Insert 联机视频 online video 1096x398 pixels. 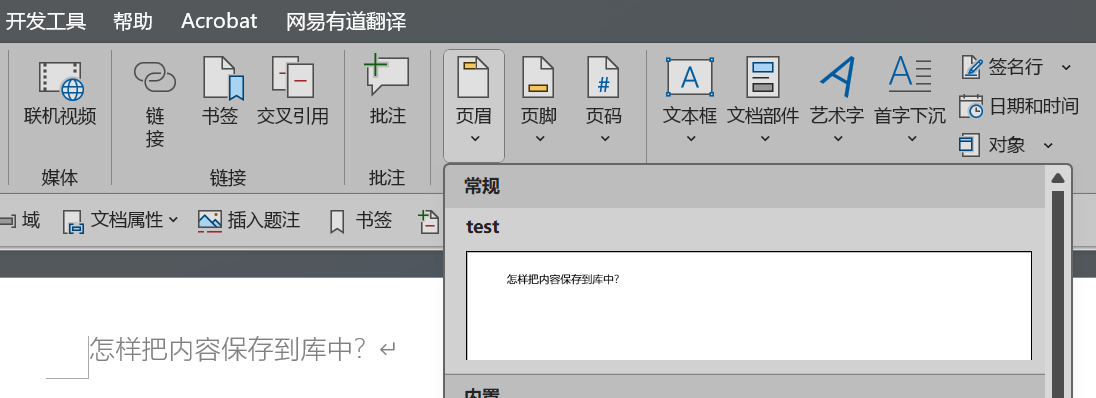60,92
